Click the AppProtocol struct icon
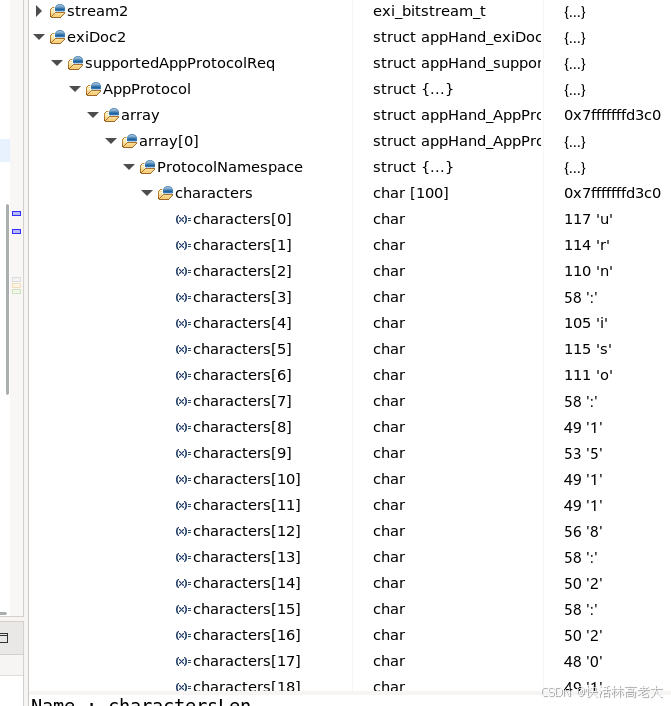 coord(93,89)
